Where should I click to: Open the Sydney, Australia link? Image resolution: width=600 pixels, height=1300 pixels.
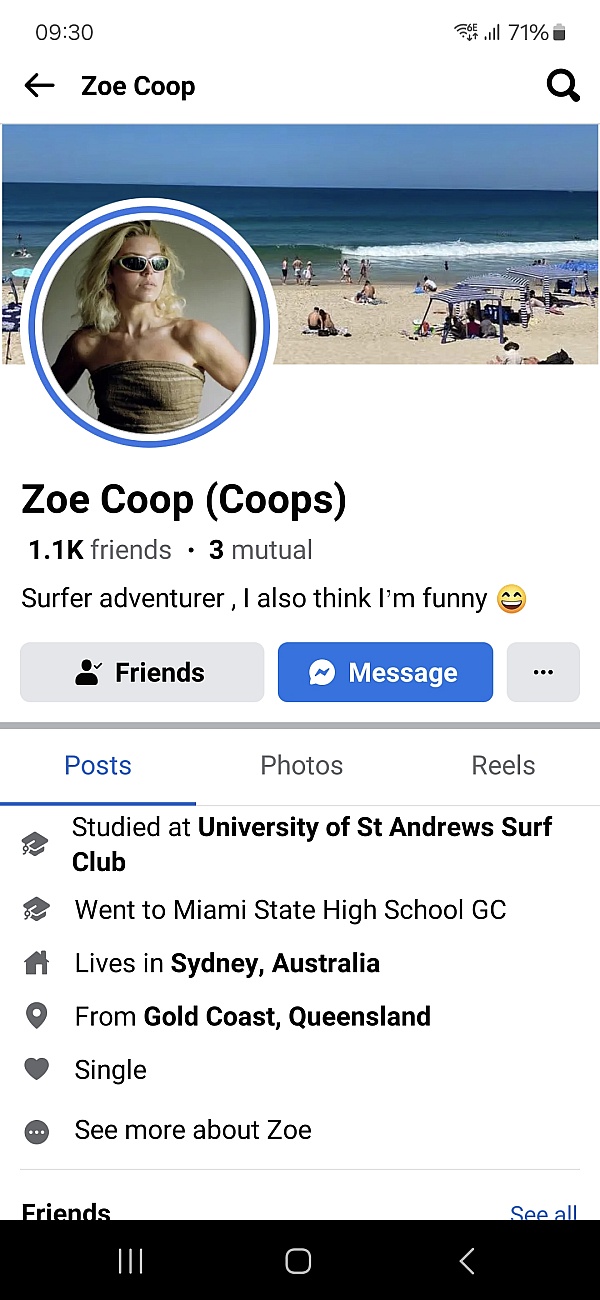(x=275, y=964)
